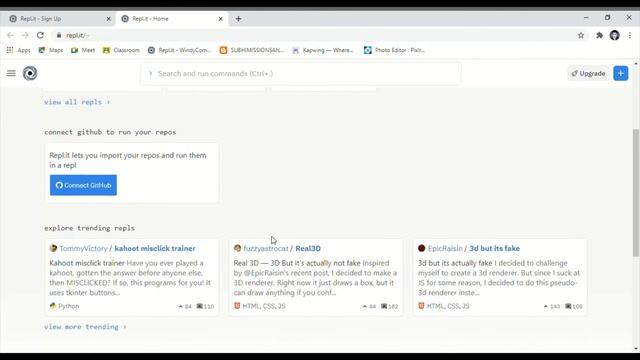Open the view all repls link

[x=77, y=102]
